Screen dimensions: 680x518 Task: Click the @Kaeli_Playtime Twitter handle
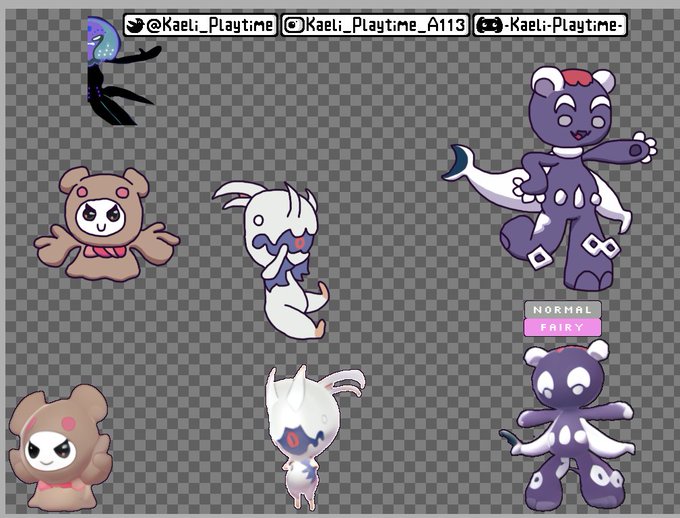[210, 25]
